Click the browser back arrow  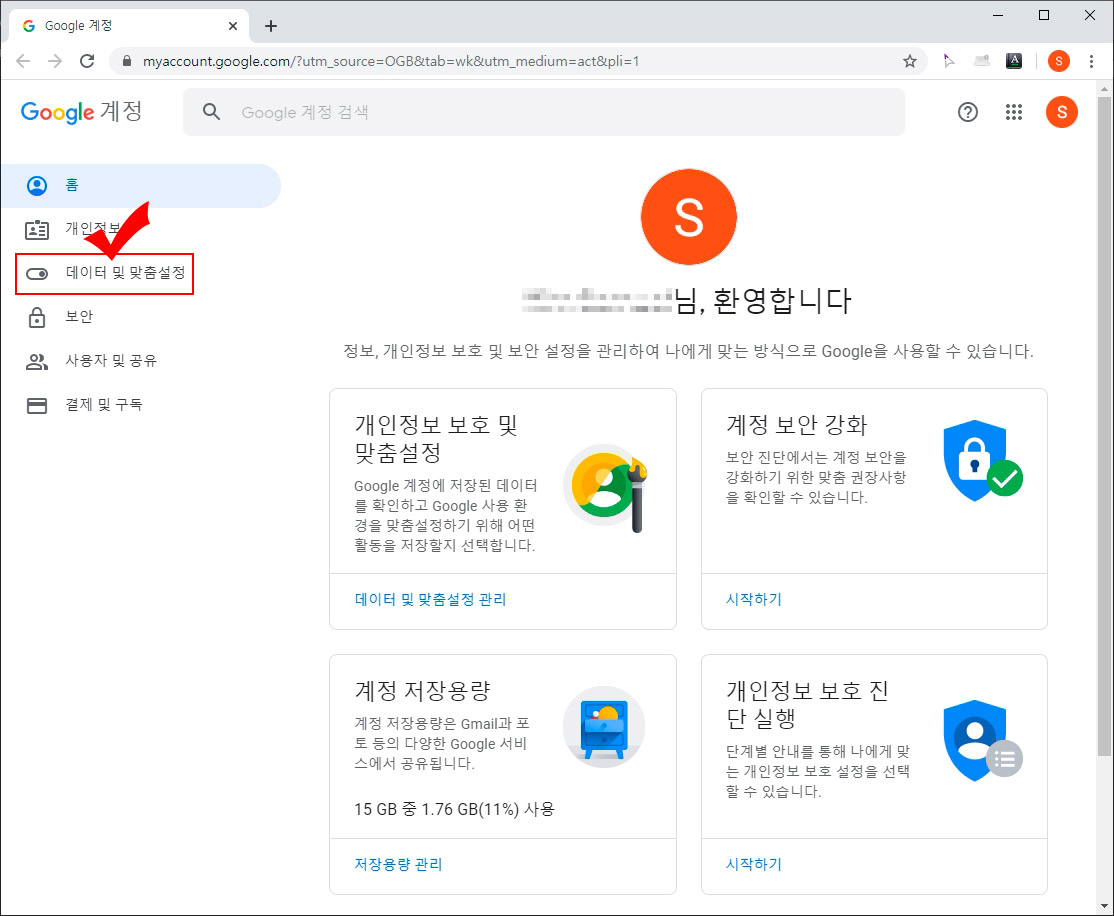point(23,61)
